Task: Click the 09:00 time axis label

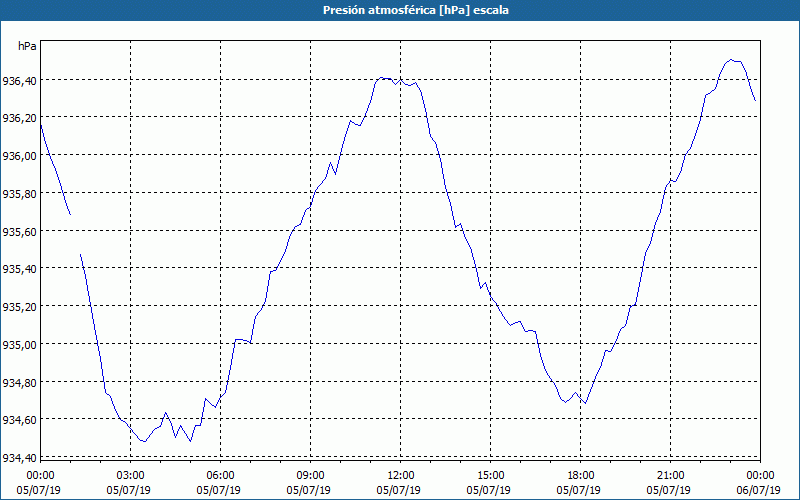Action: (x=310, y=476)
